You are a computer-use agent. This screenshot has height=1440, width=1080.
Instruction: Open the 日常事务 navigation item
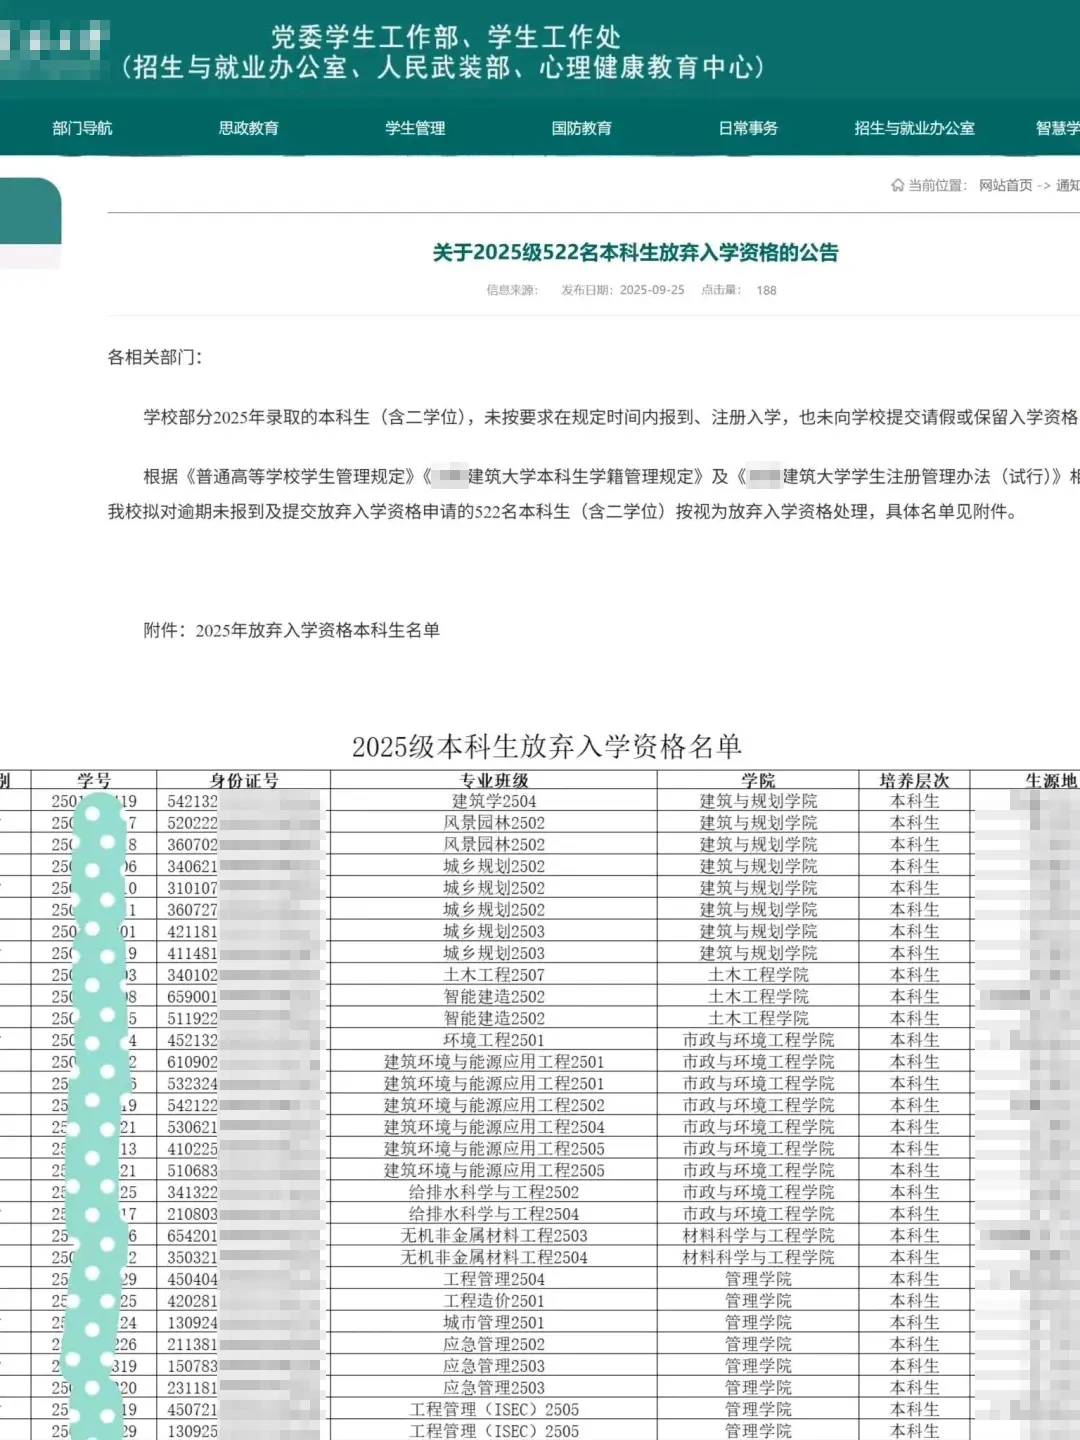pos(748,128)
